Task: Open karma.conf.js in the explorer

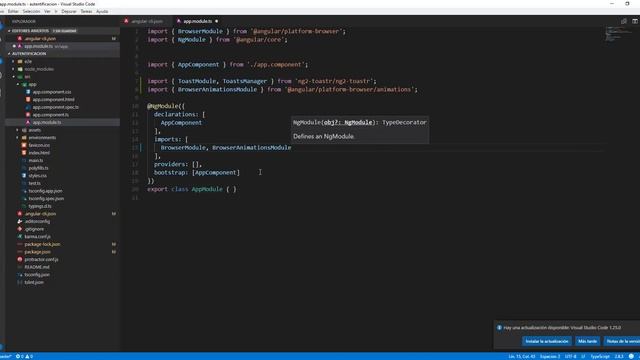Action: pyautogui.click(x=37, y=236)
